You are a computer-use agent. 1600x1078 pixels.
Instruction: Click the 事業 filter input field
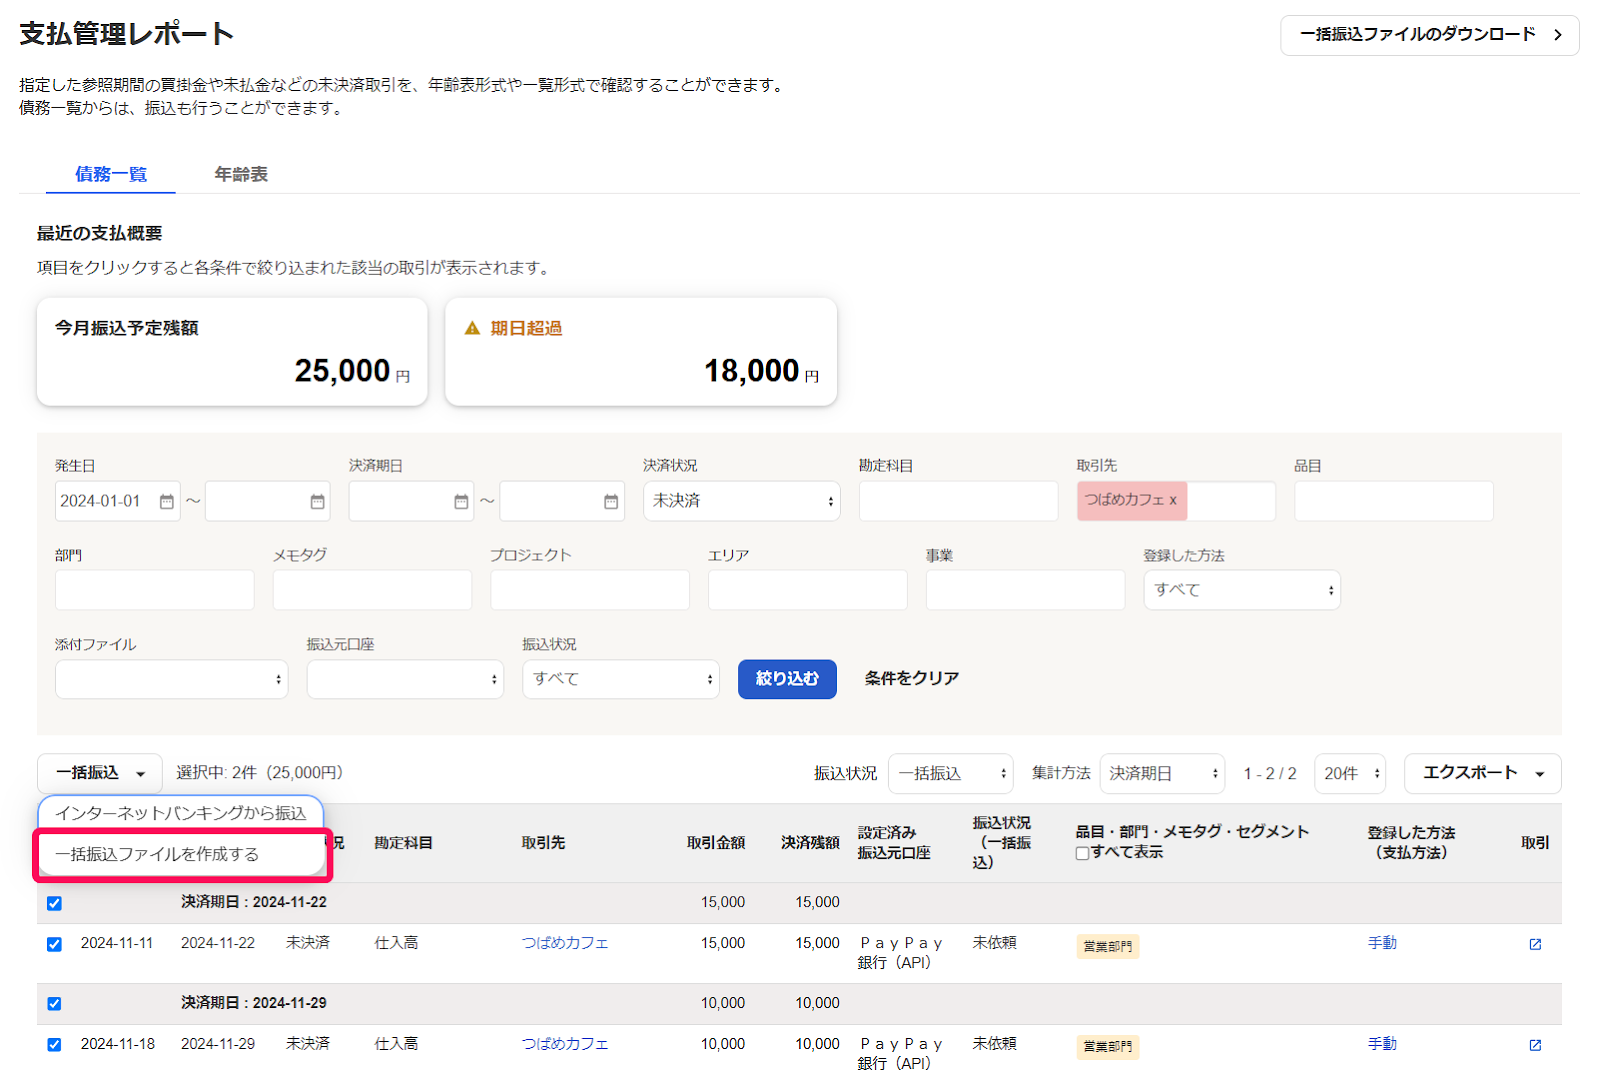click(x=1025, y=590)
